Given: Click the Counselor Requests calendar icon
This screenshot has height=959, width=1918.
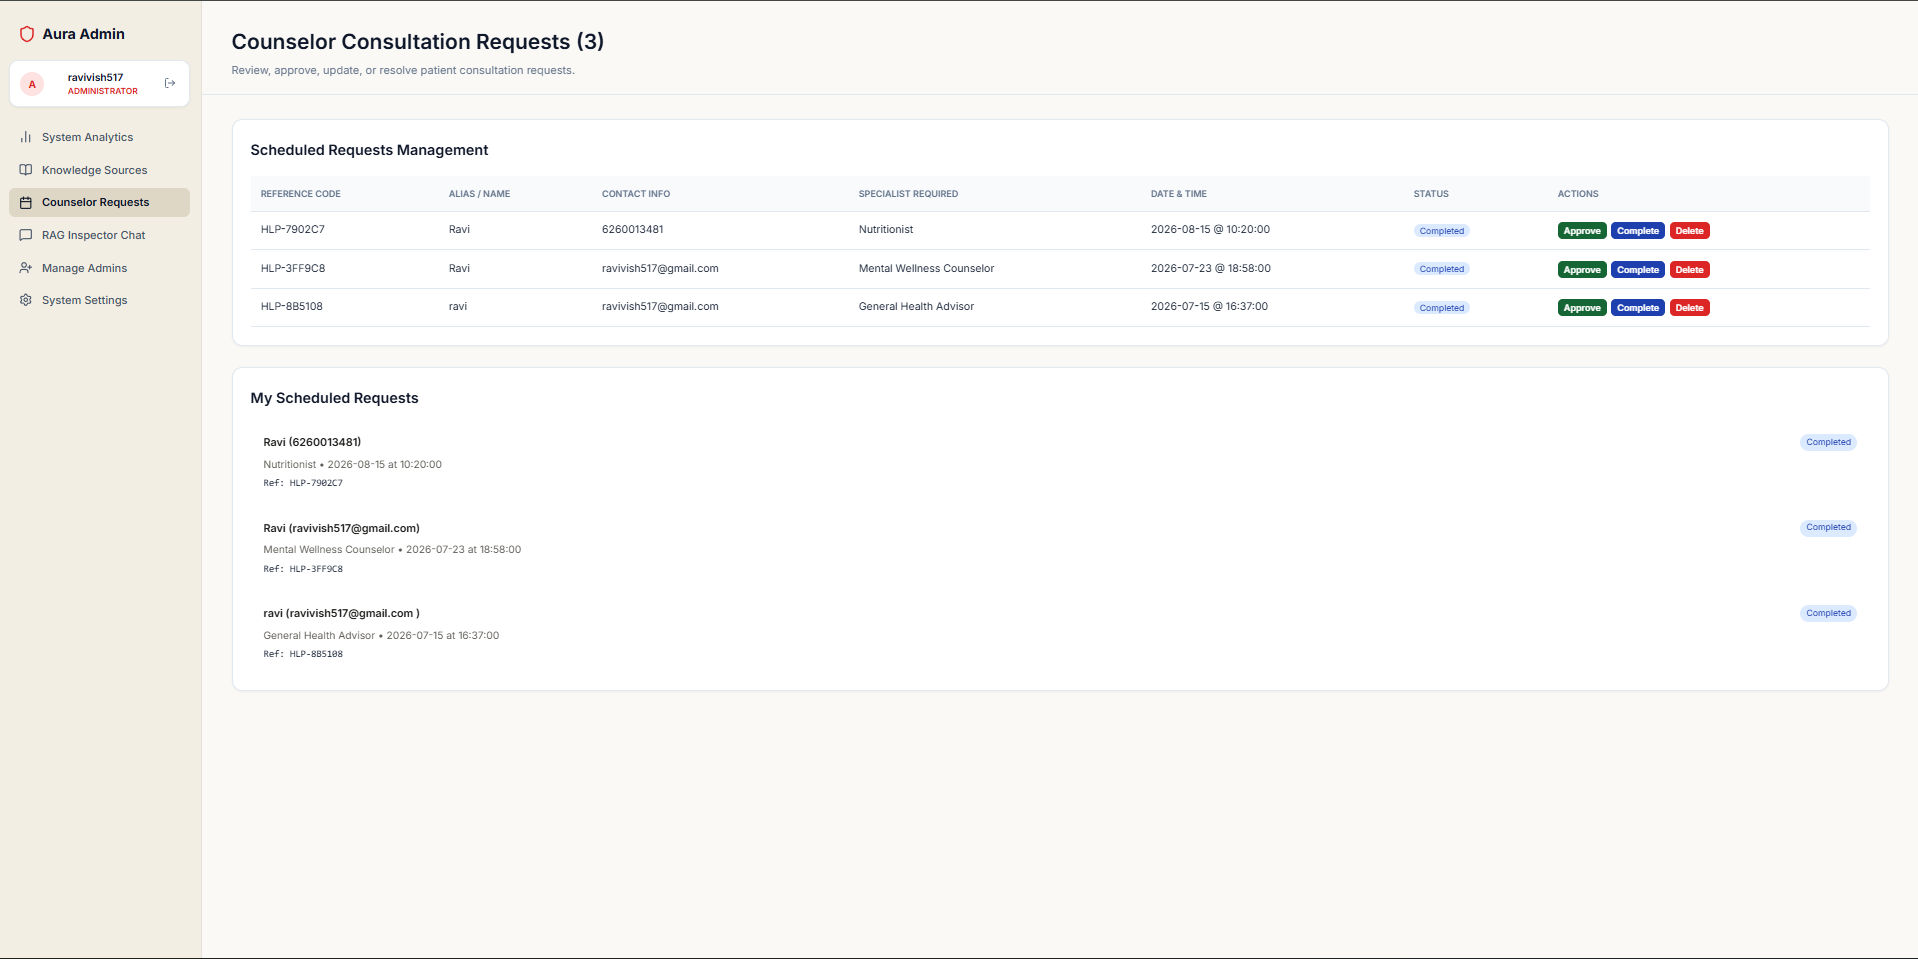Looking at the screenshot, I should pyautogui.click(x=26, y=202).
